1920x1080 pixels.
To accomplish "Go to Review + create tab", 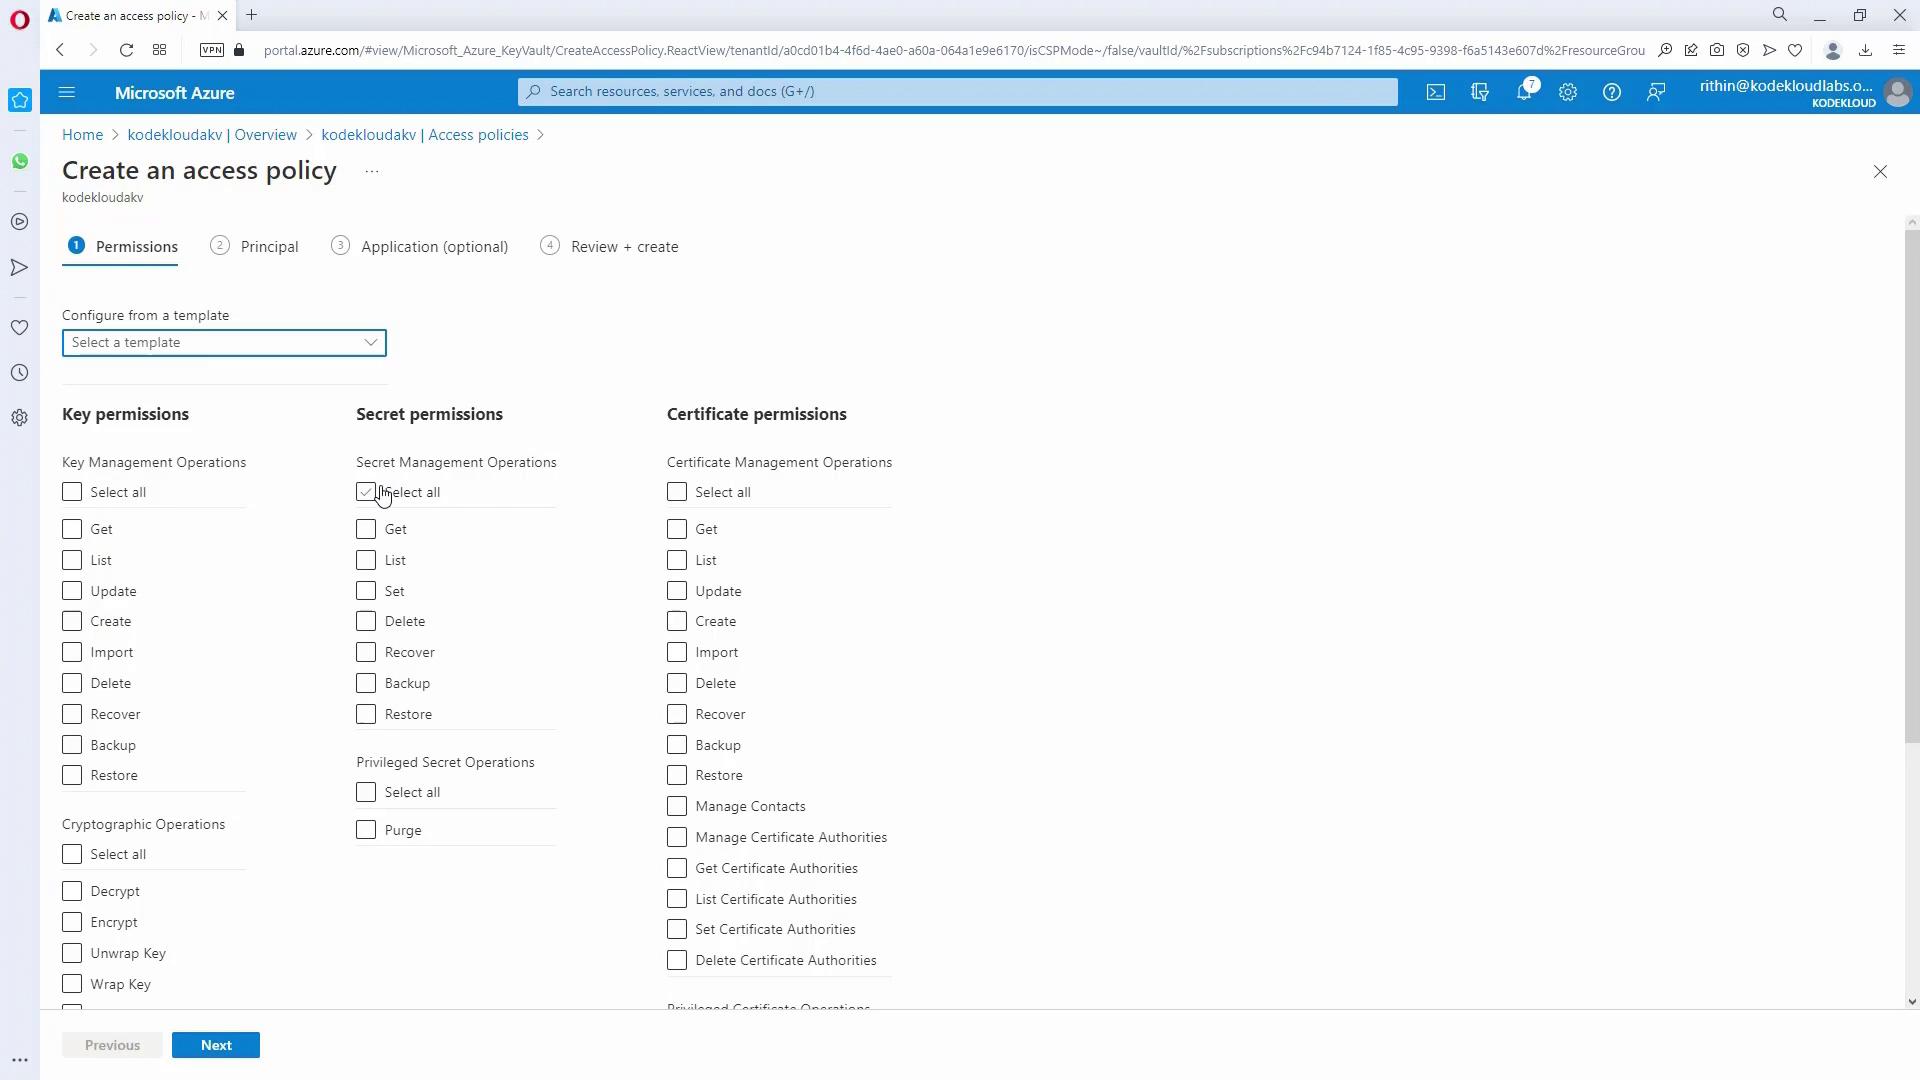I will point(624,247).
